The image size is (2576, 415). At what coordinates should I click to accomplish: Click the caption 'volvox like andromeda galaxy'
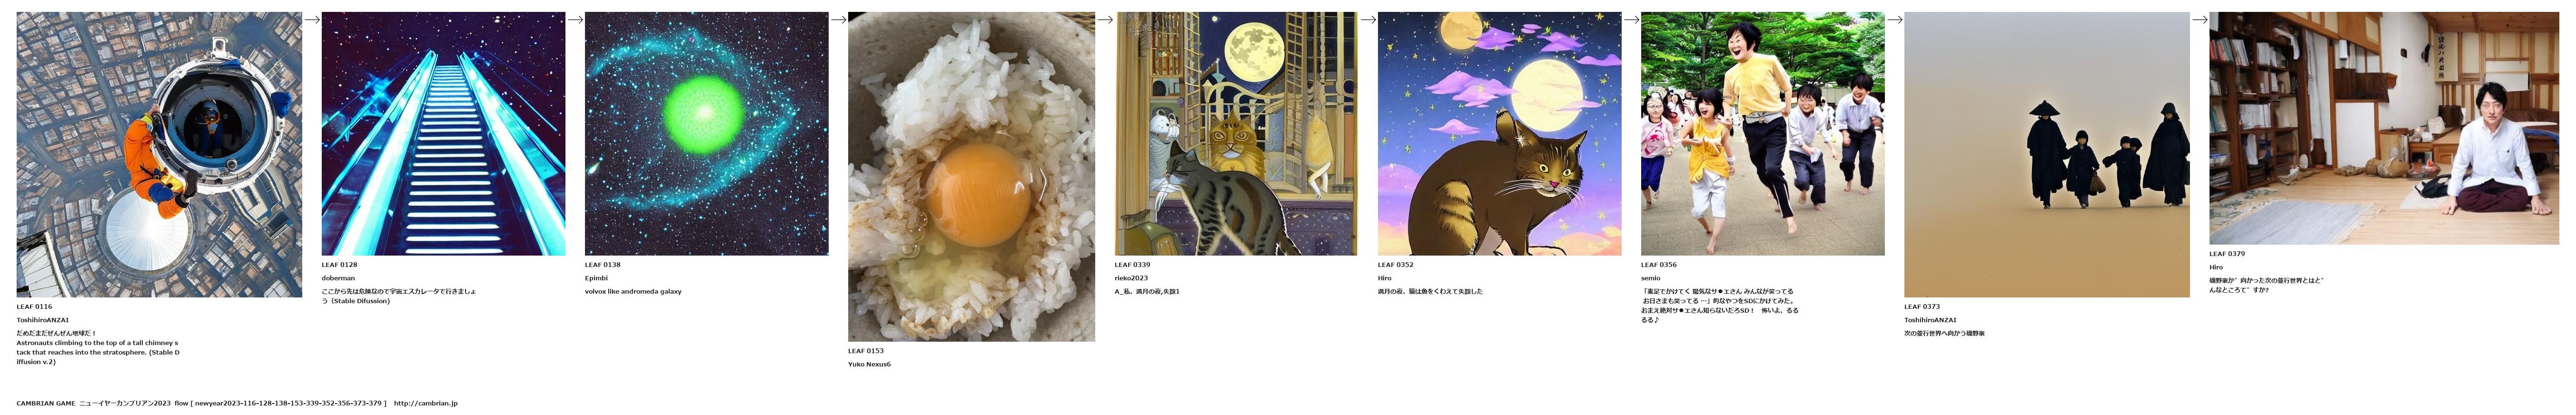[x=633, y=291]
